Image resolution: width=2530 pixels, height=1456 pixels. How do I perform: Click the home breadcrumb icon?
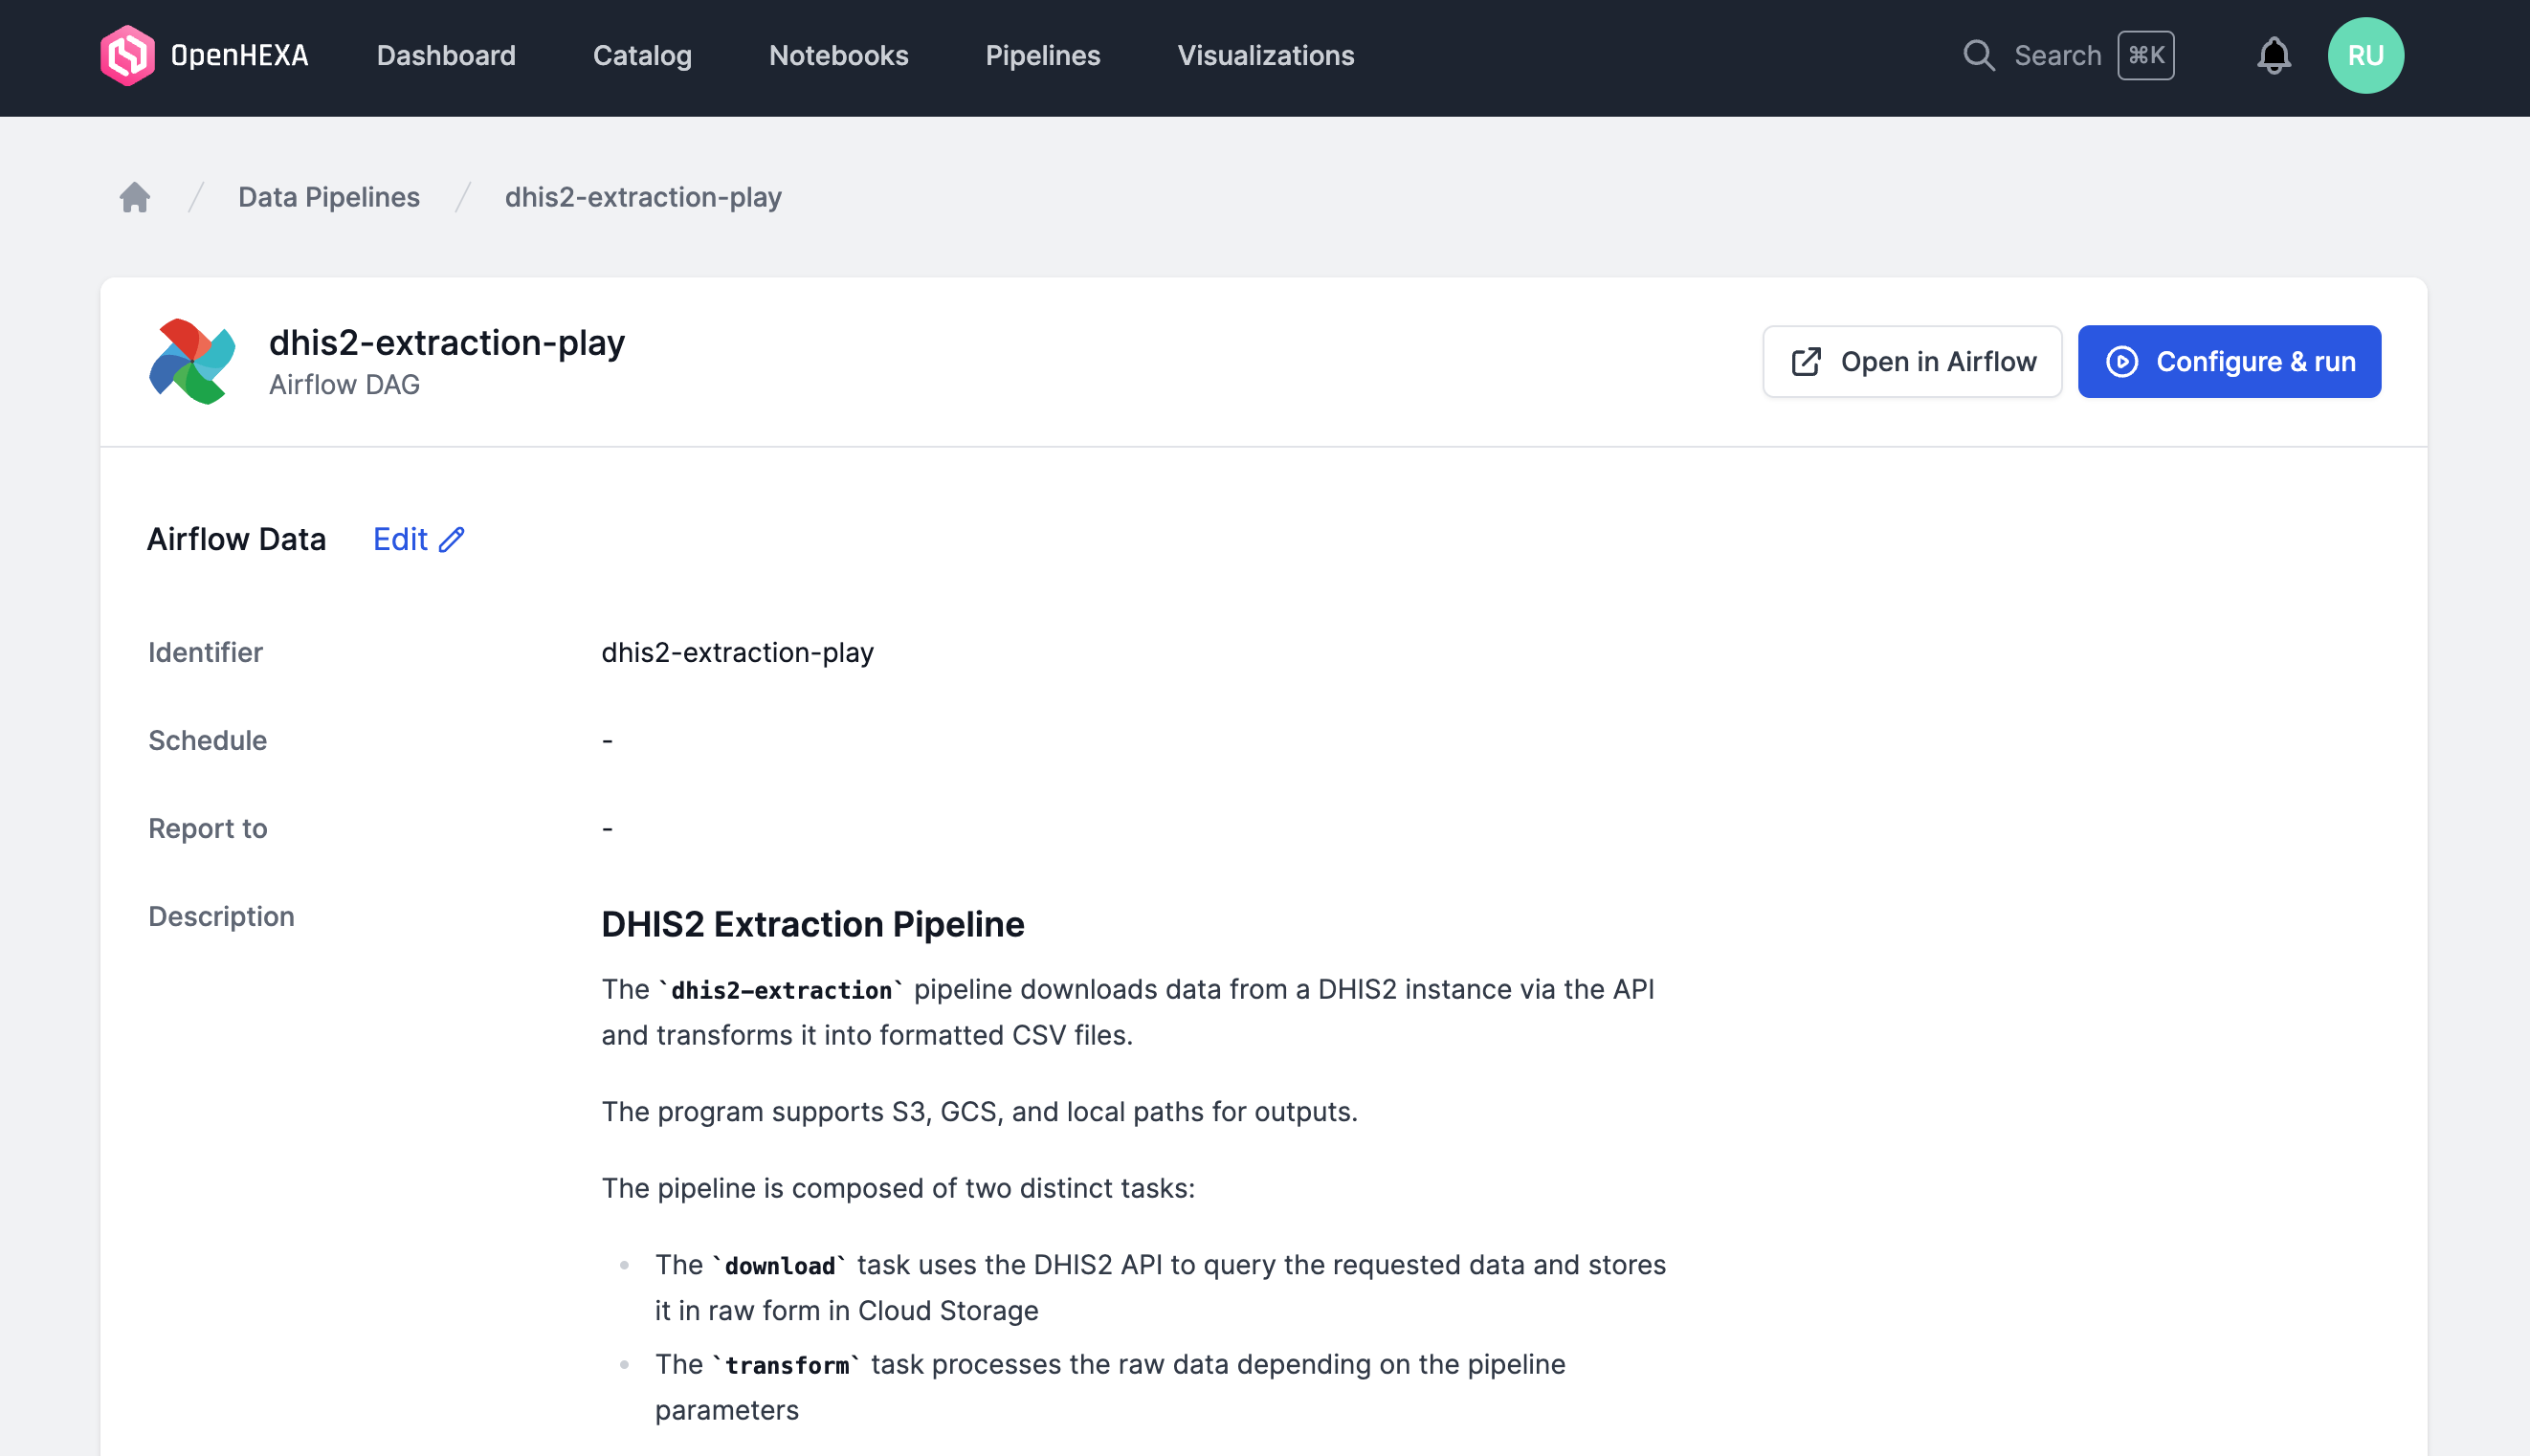(x=136, y=196)
